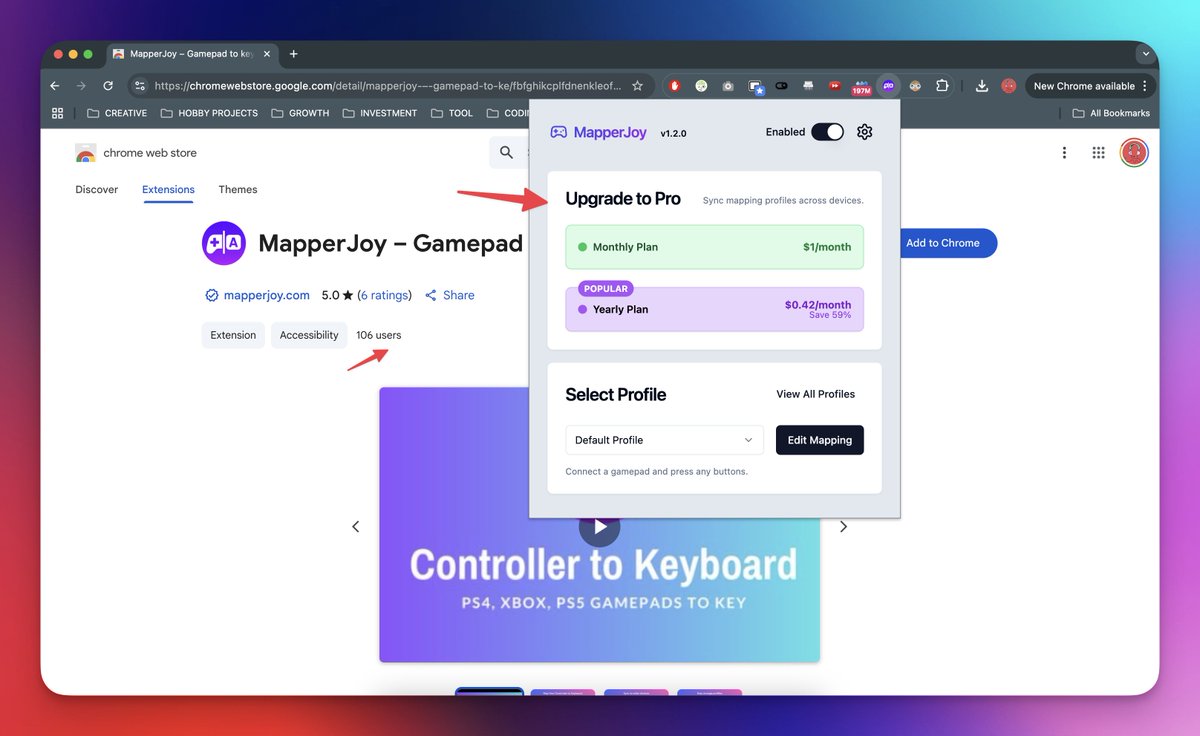Image resolution: width=1200 pixels, height=736 pixels.
Task: Click the glasses face extension icon
Action: point(915,86)
